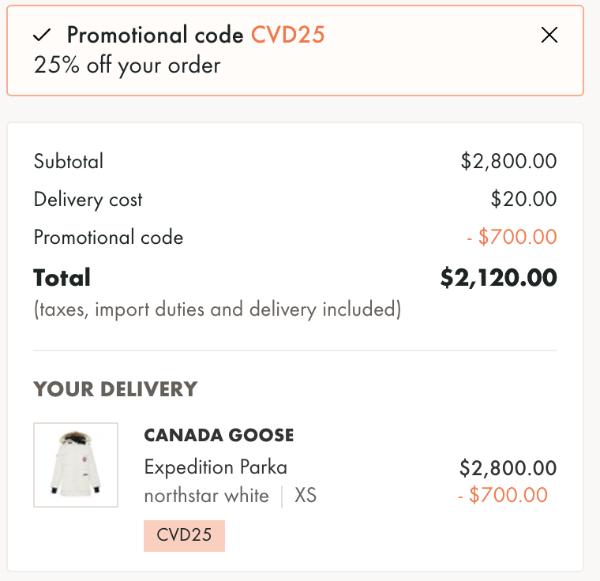Dismiss the CVD25 promotional code banner
600x581 pixels.
coord(549,35)
